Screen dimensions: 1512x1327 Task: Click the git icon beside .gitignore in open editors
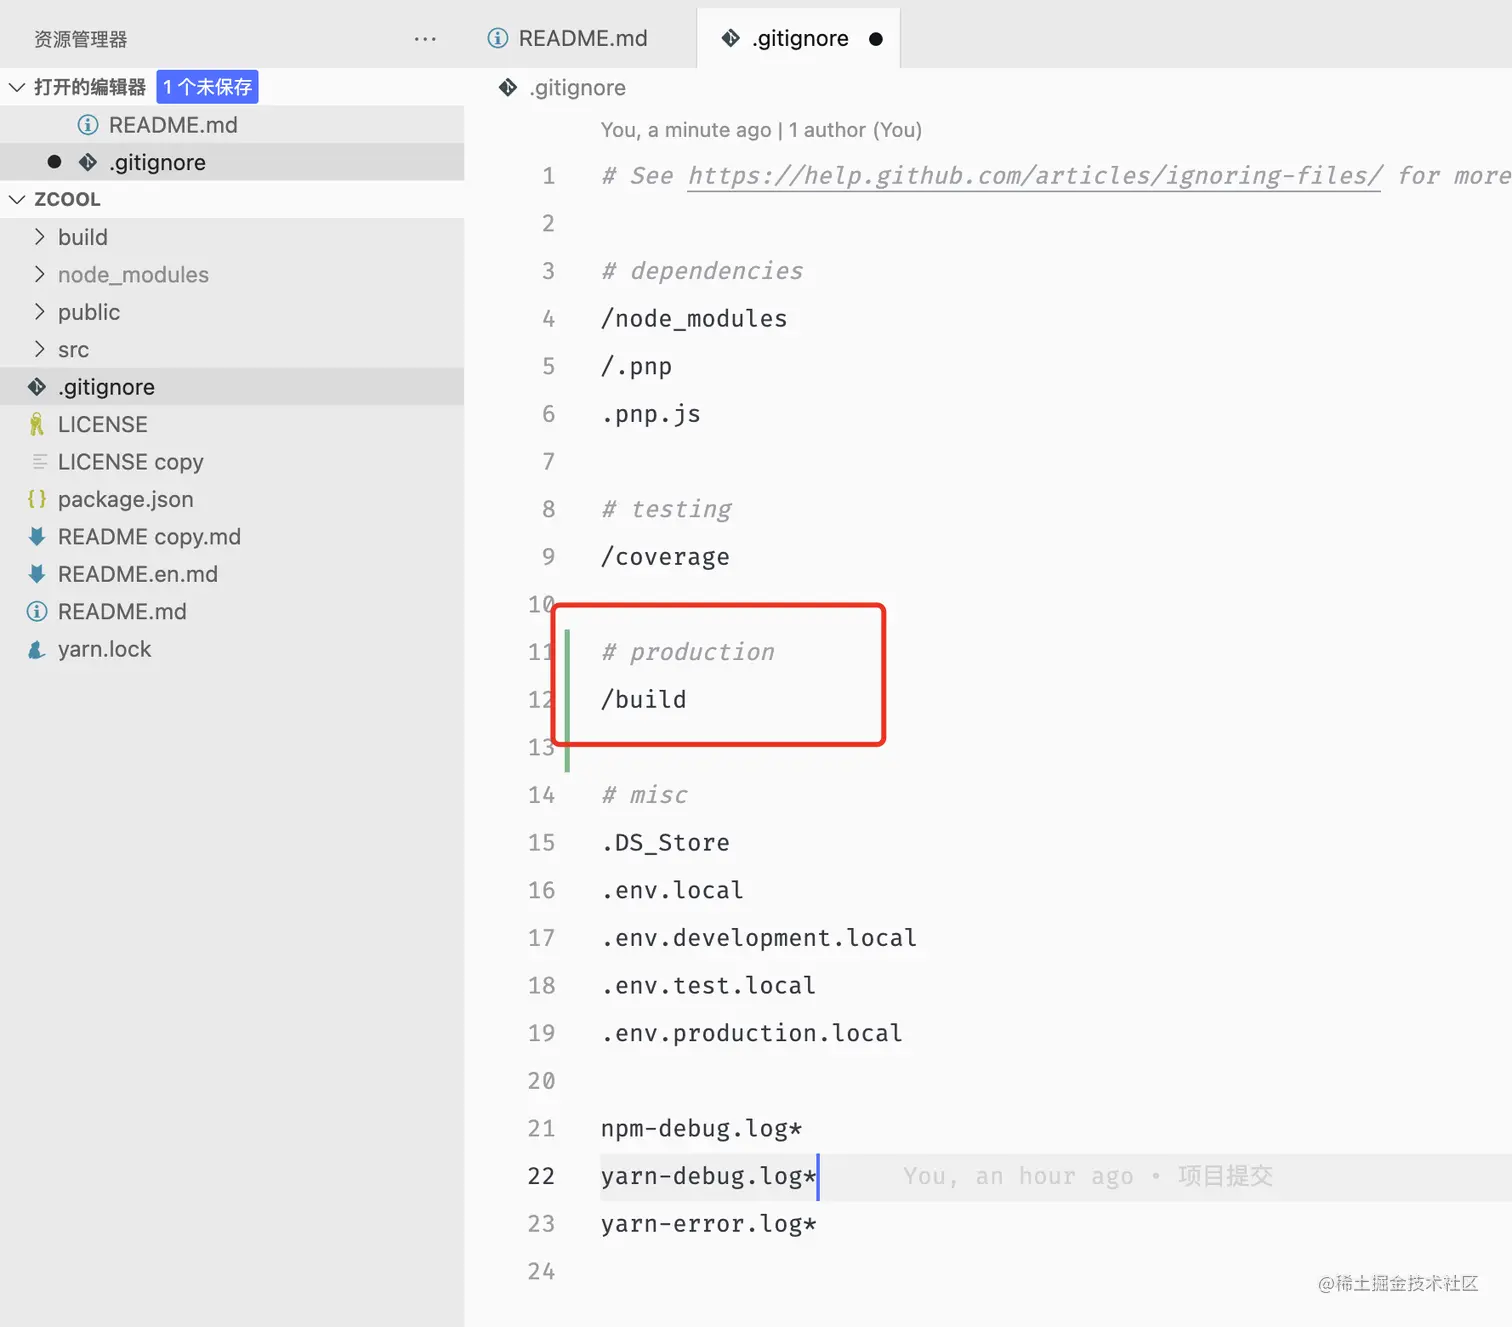point(88,162)
